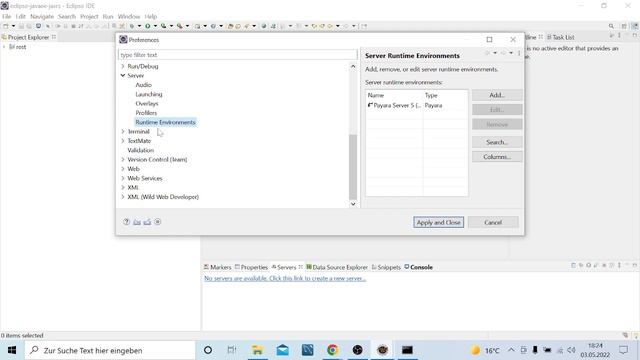Image resolution: width=640 pixels, height=360 pixels.
Task: Click the Type column header
Action: 445,95
